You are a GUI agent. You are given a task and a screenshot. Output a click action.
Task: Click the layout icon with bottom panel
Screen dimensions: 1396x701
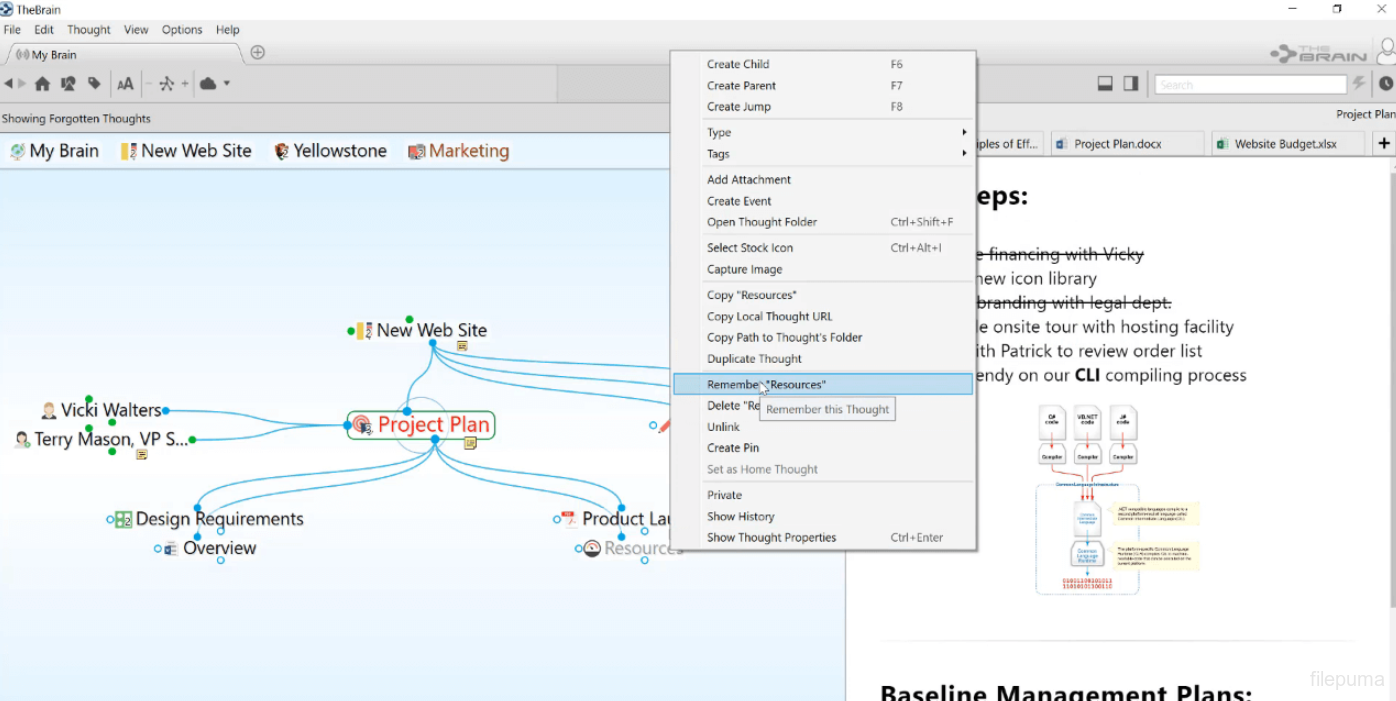point(1105,84)
